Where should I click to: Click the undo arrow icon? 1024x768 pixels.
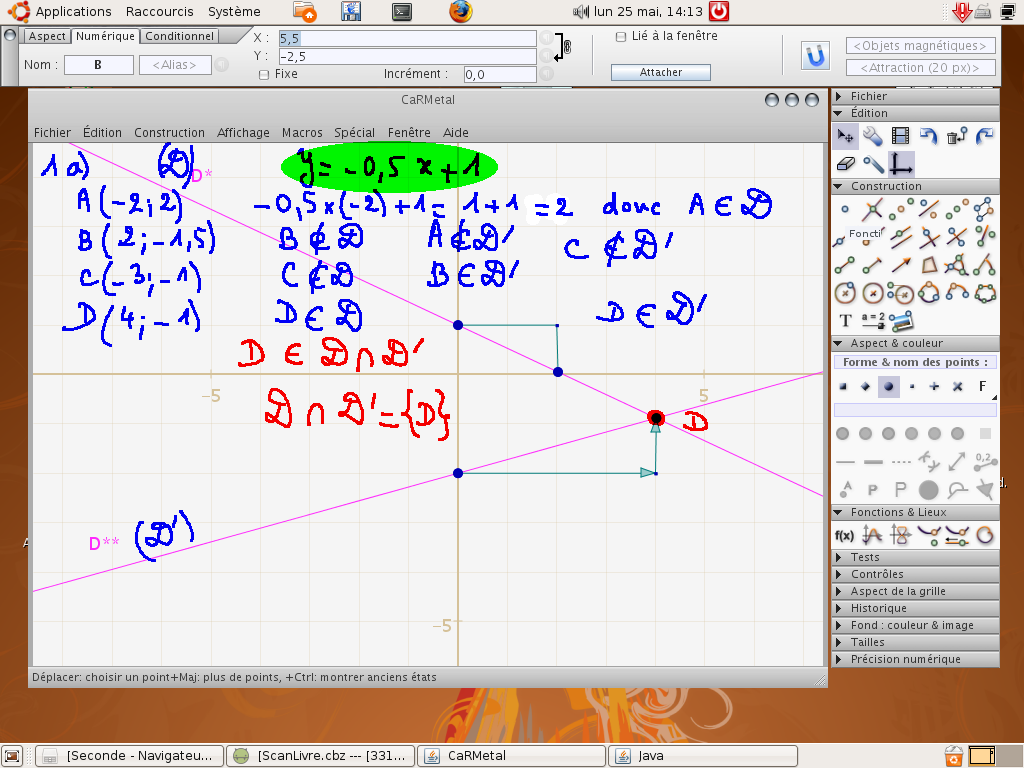[929, 136]
